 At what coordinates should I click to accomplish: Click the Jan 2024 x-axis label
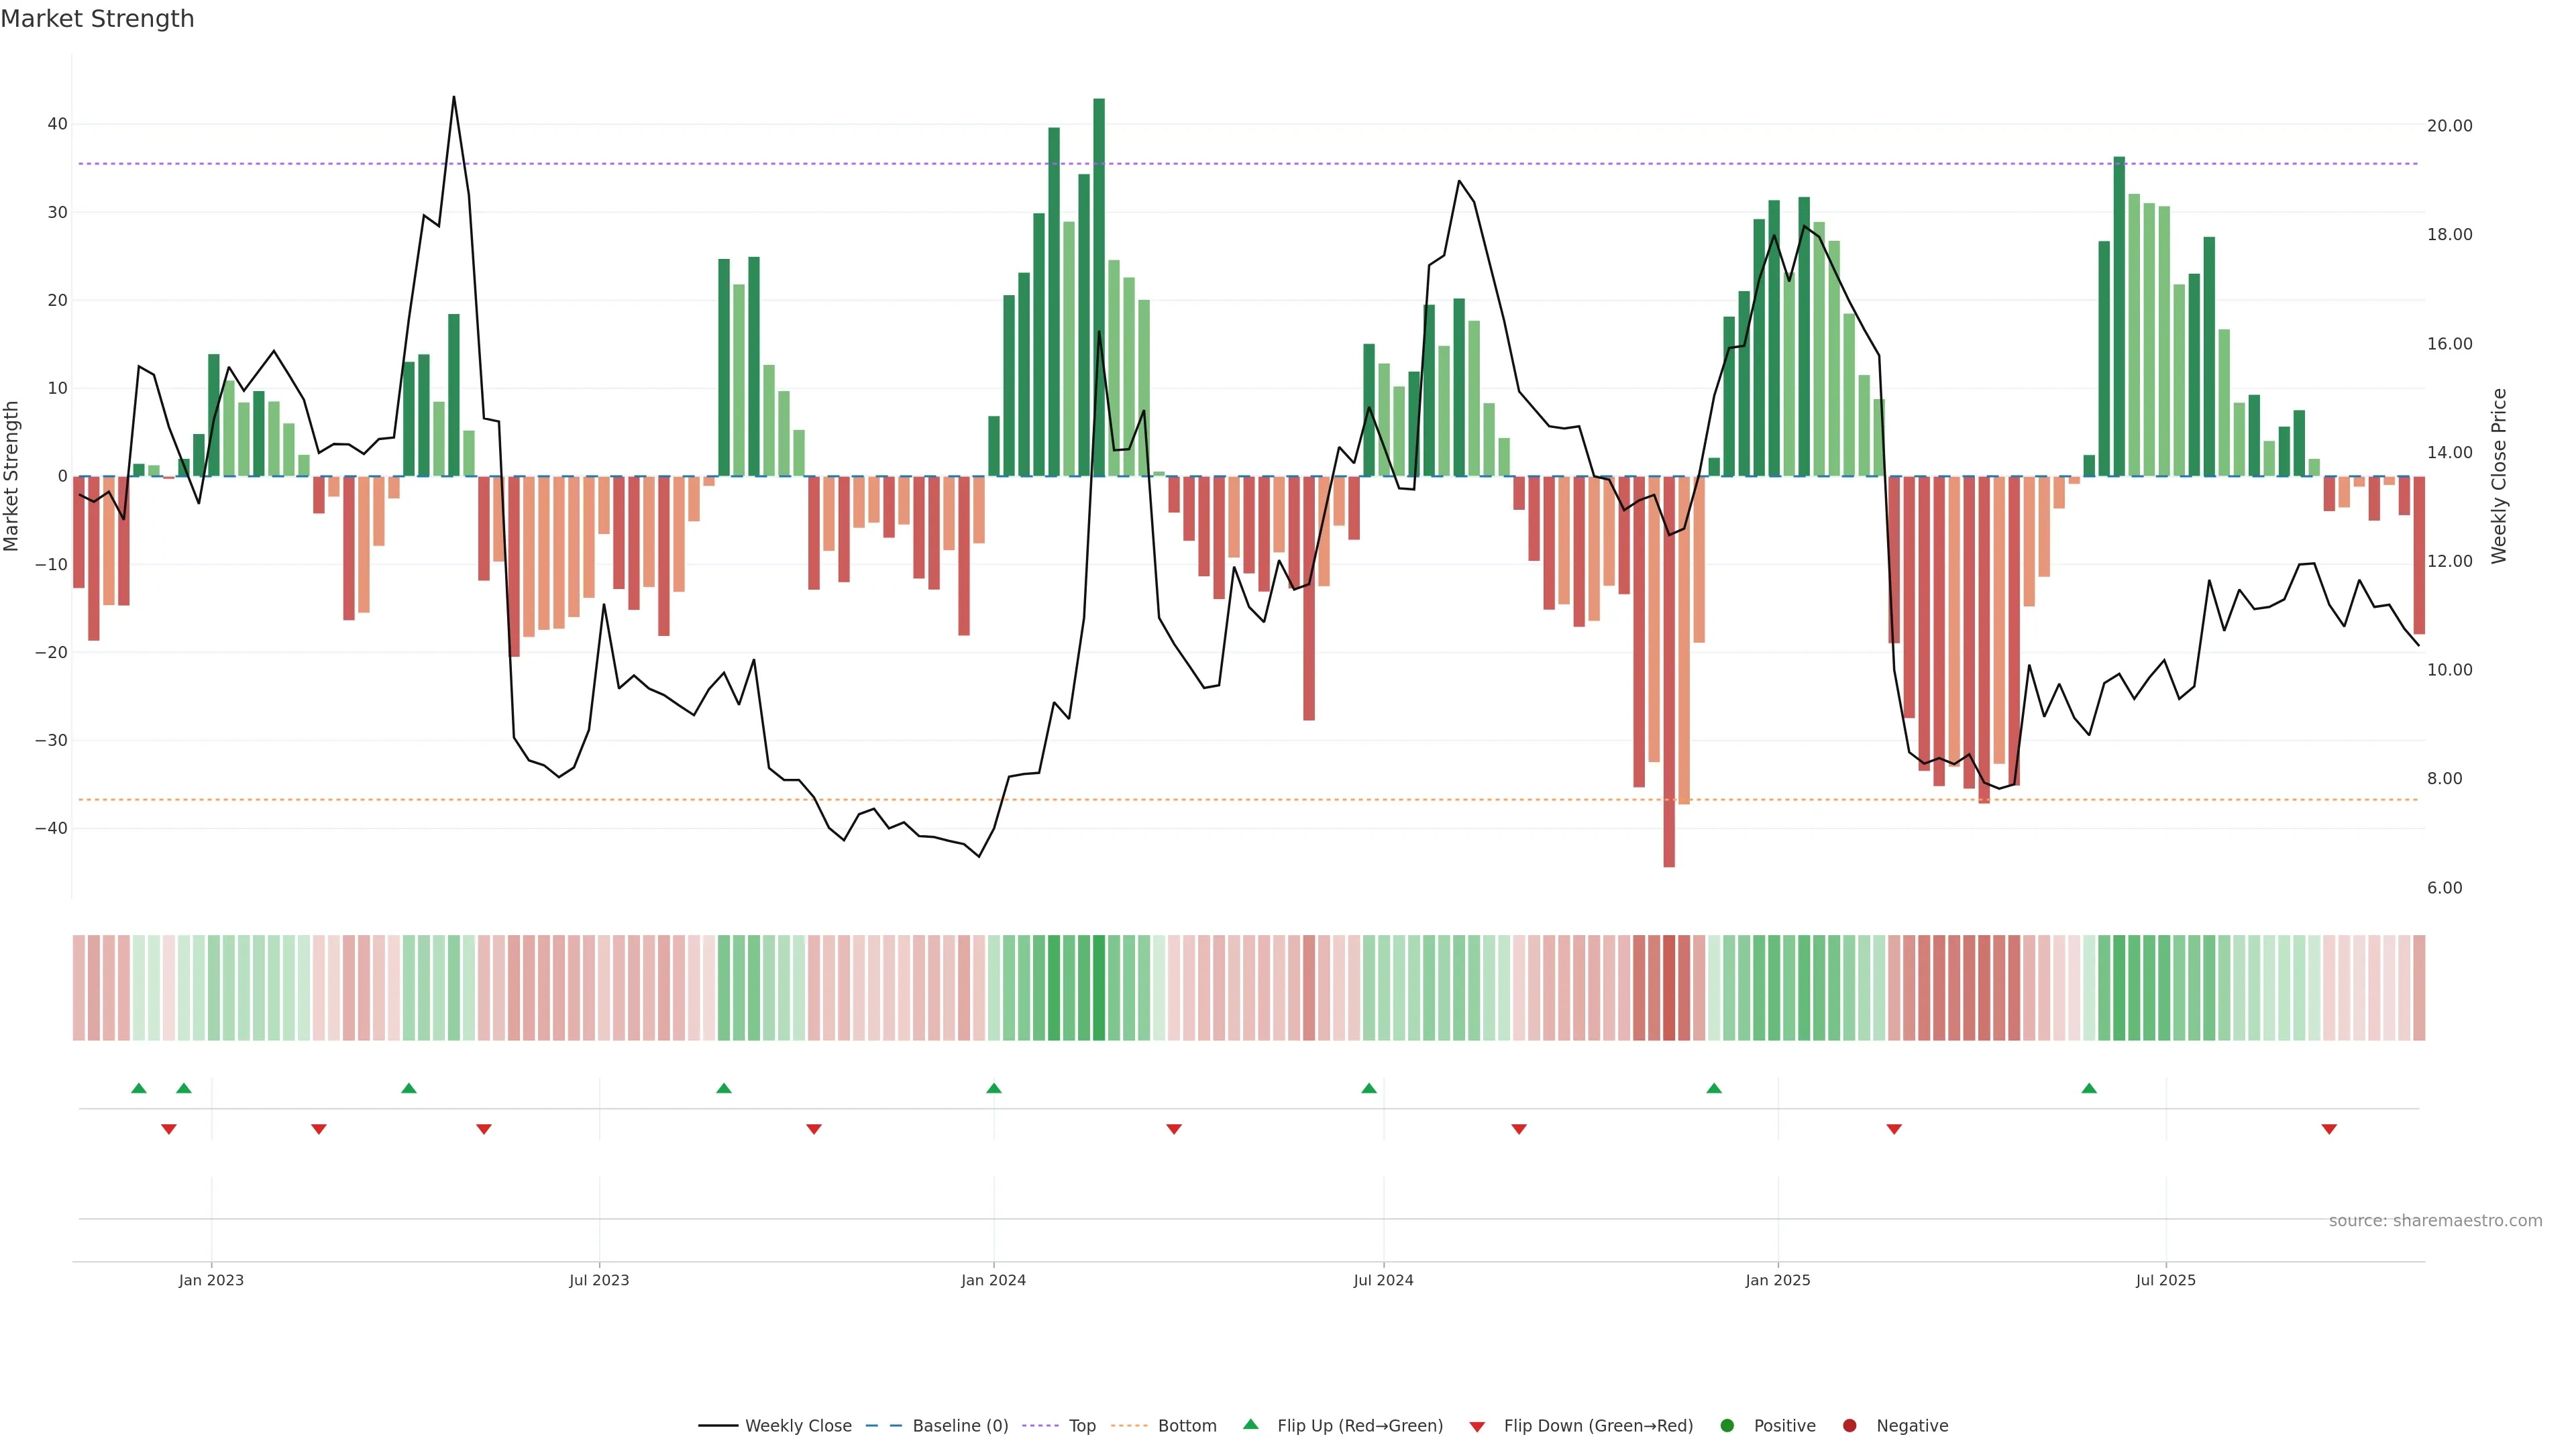coord(993,1280)
